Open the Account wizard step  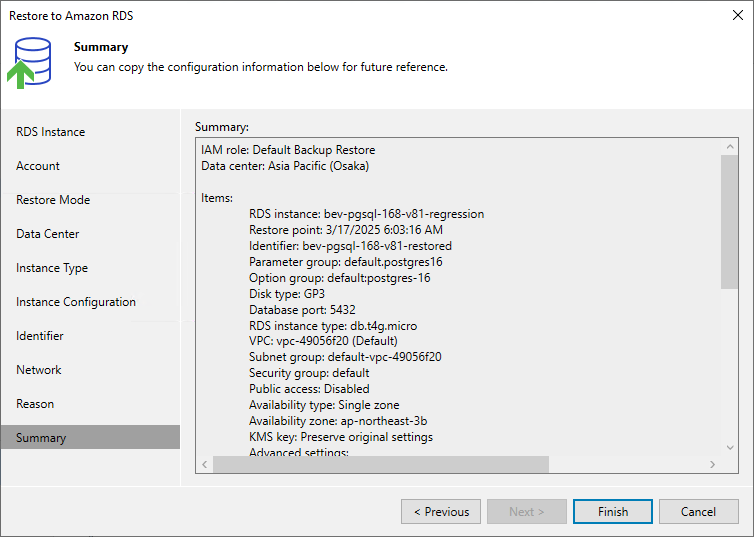pyautogui.click(x=38, y=166)
